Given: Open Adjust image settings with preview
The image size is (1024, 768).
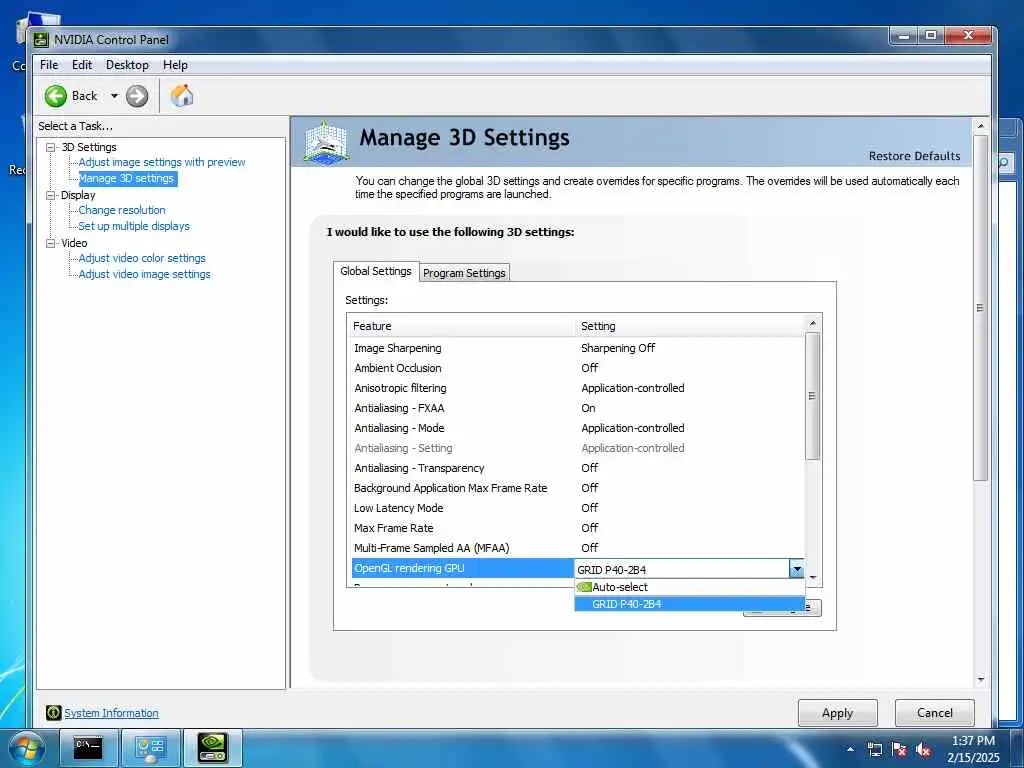Looking at the screenshot, I should pos(162,162).
